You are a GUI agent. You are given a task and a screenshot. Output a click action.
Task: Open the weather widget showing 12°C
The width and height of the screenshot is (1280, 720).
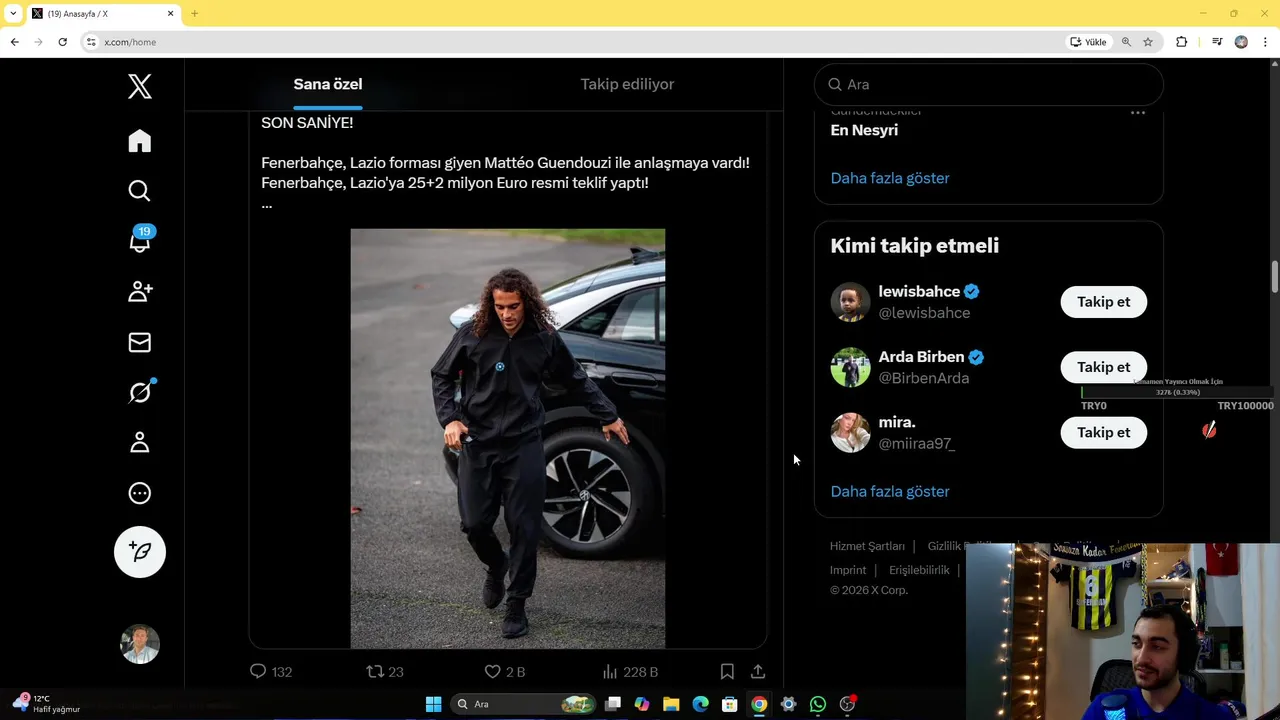coord(46,704)
